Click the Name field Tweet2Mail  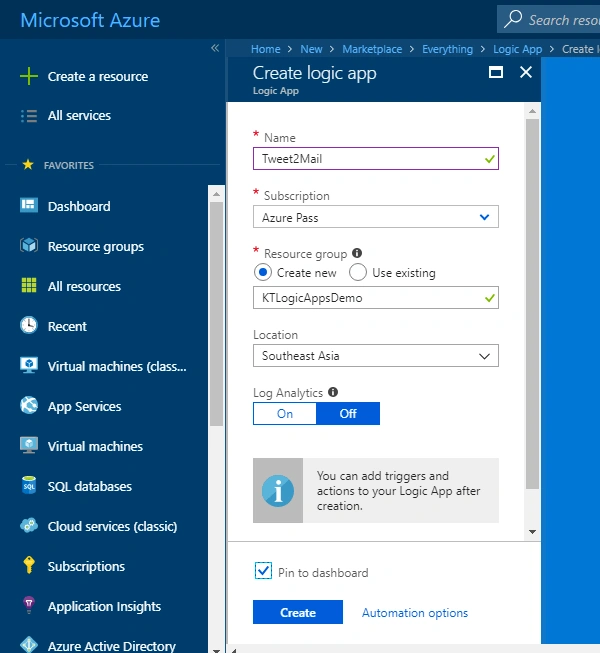pos(376,158)
